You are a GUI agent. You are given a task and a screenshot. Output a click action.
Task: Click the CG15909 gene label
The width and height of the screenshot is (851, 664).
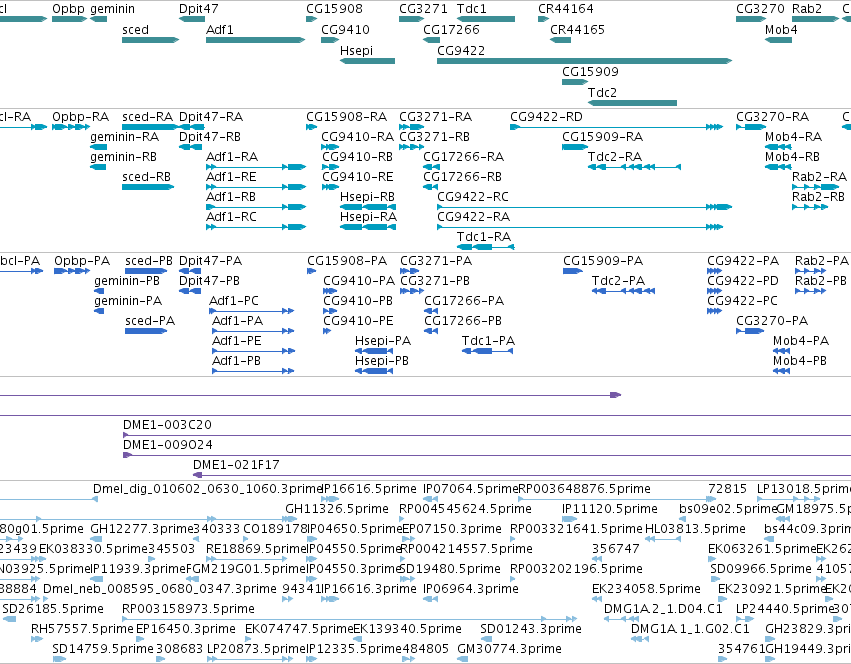coord(590,71)
